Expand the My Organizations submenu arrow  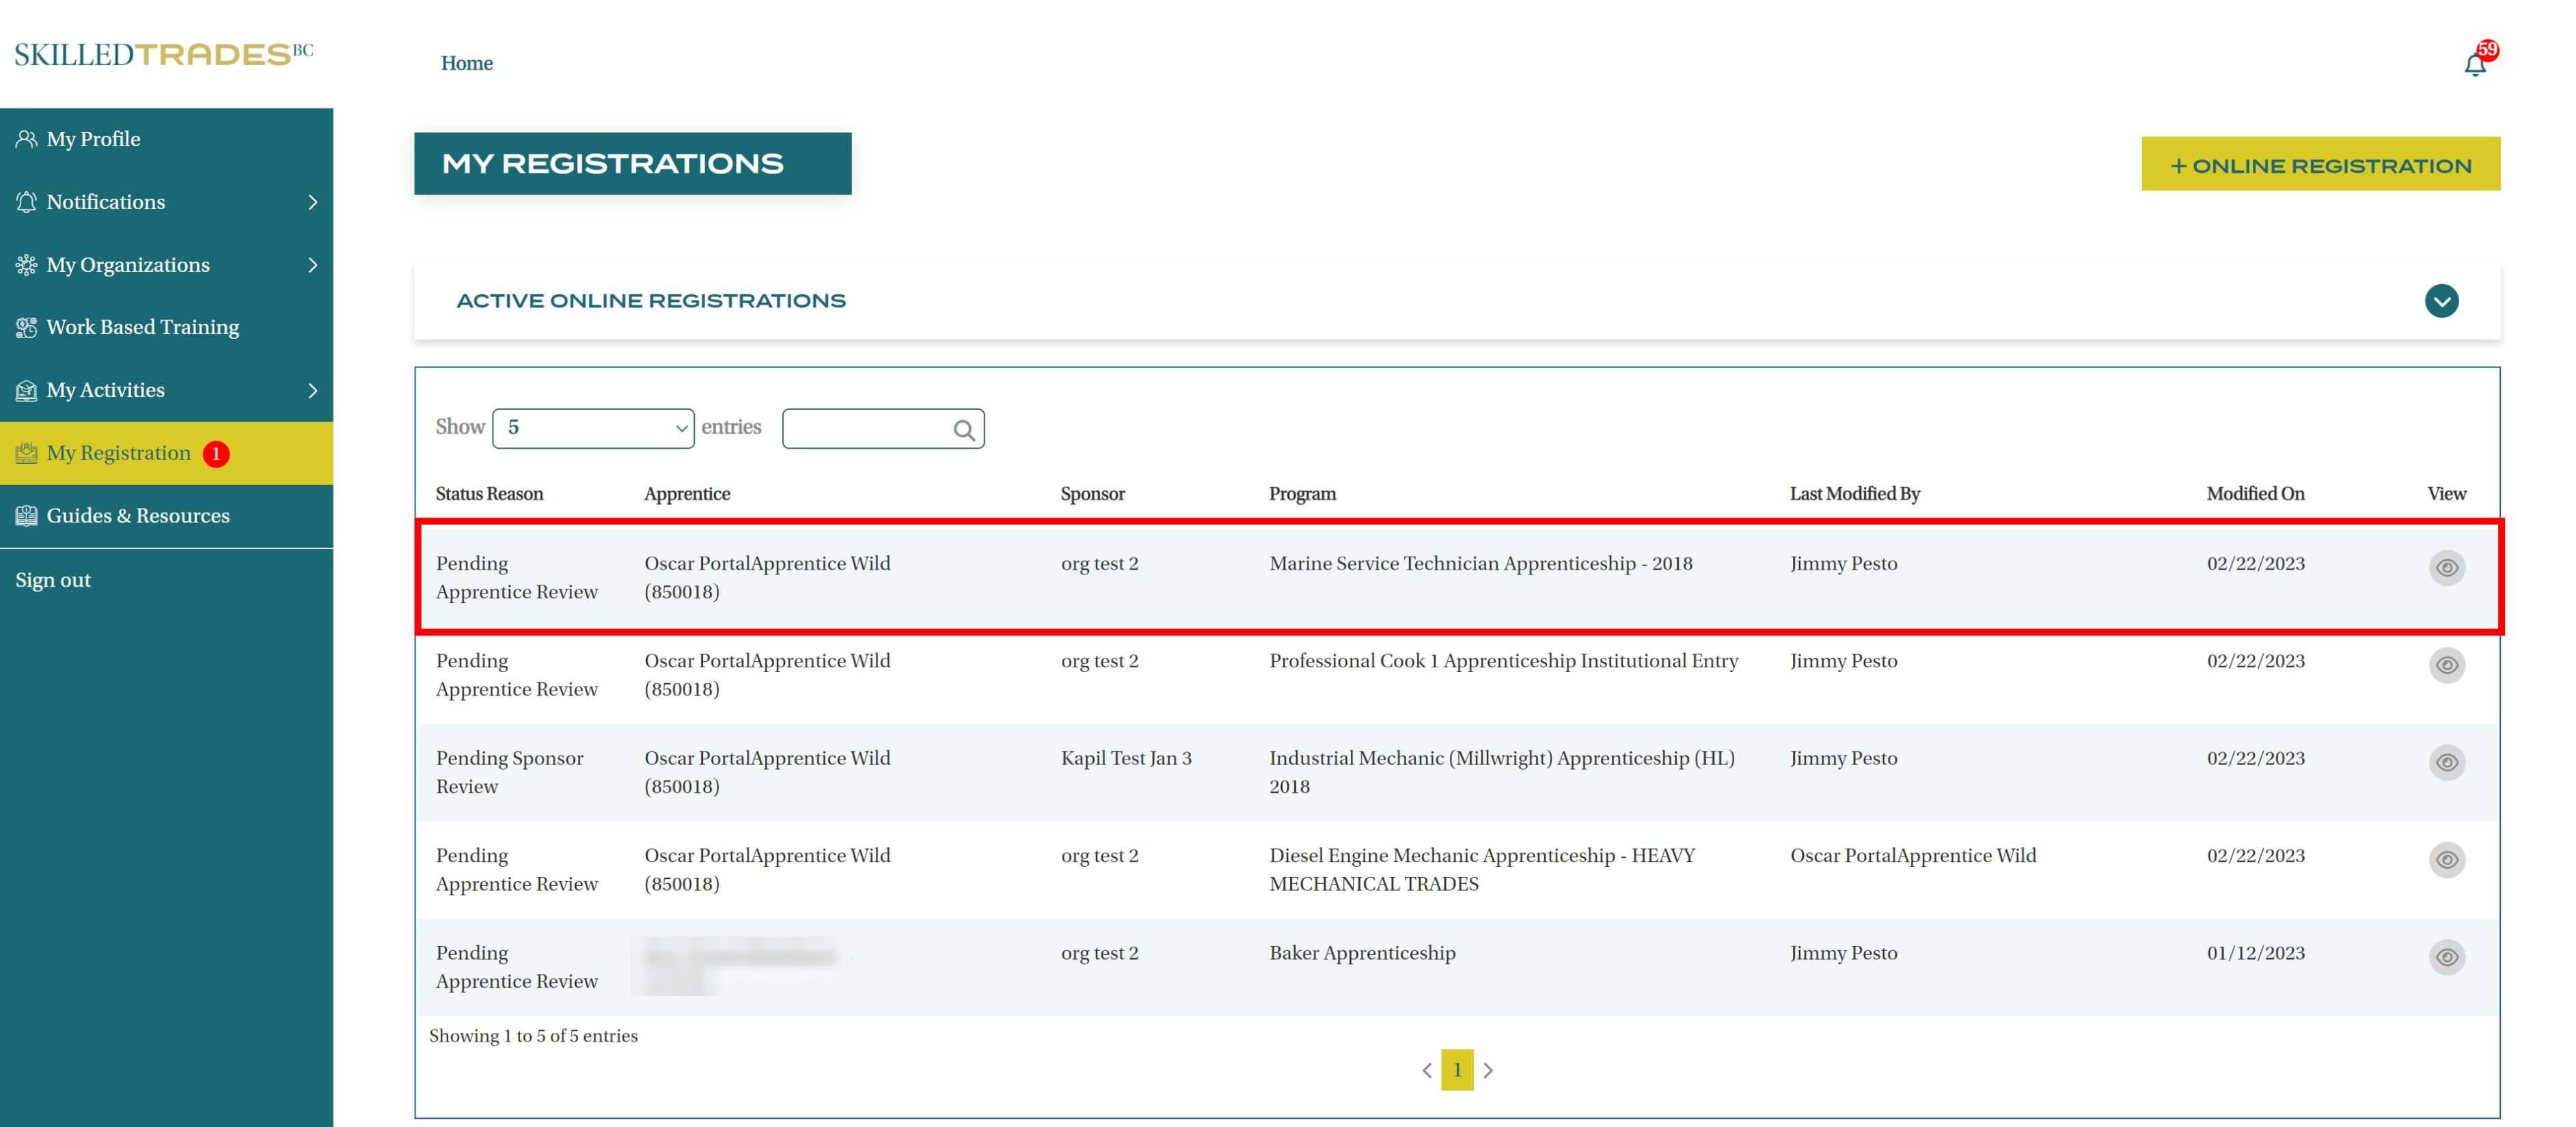tap(312, 265)
